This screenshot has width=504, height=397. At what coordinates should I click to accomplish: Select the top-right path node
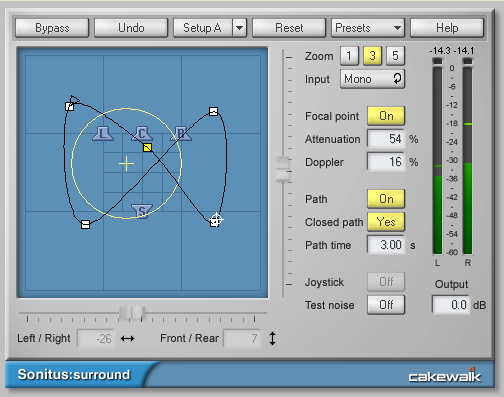(x=213, y=111)
